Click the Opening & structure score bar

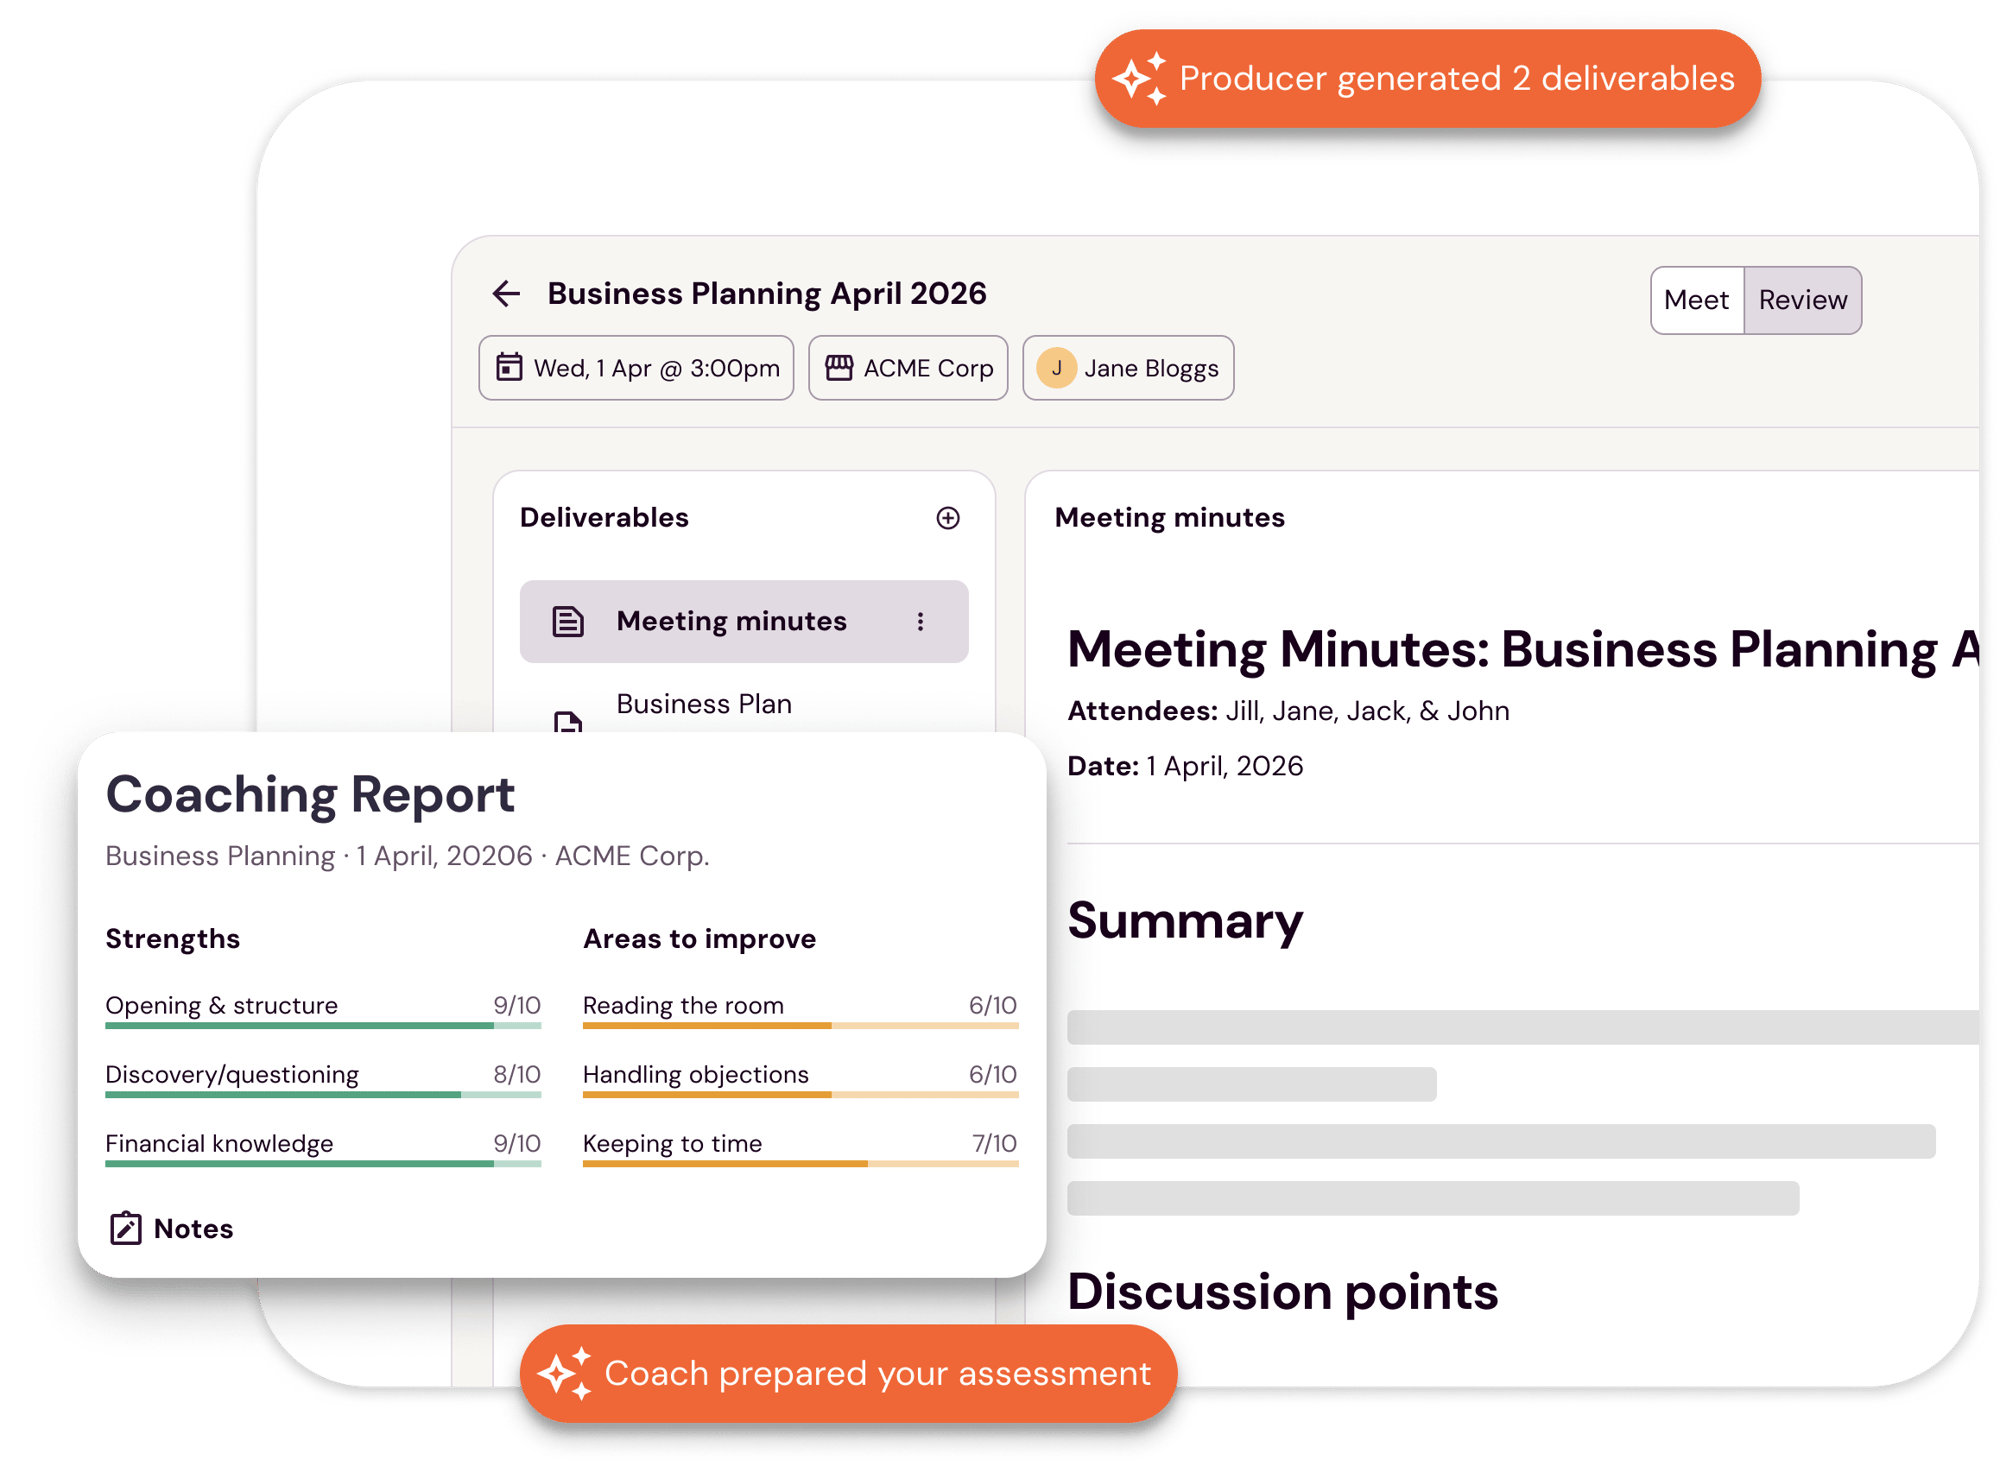point(322,1025)
